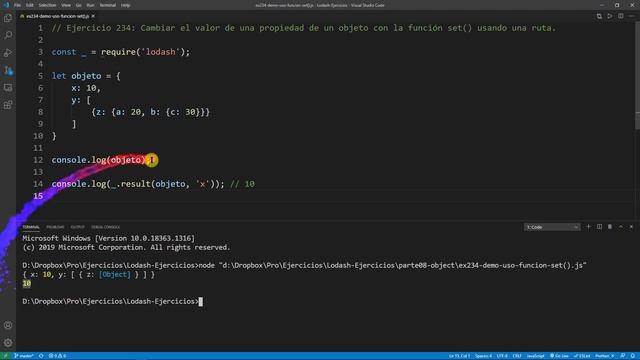The image size is (640, 360).
Task: Click the Ln 15, Col 1 status item
Action: [x=459, y=356]
